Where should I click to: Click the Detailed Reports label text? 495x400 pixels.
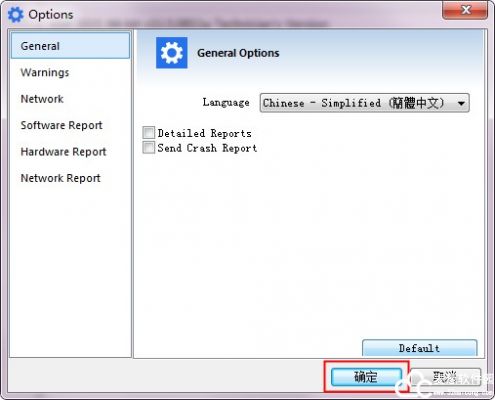205,133
